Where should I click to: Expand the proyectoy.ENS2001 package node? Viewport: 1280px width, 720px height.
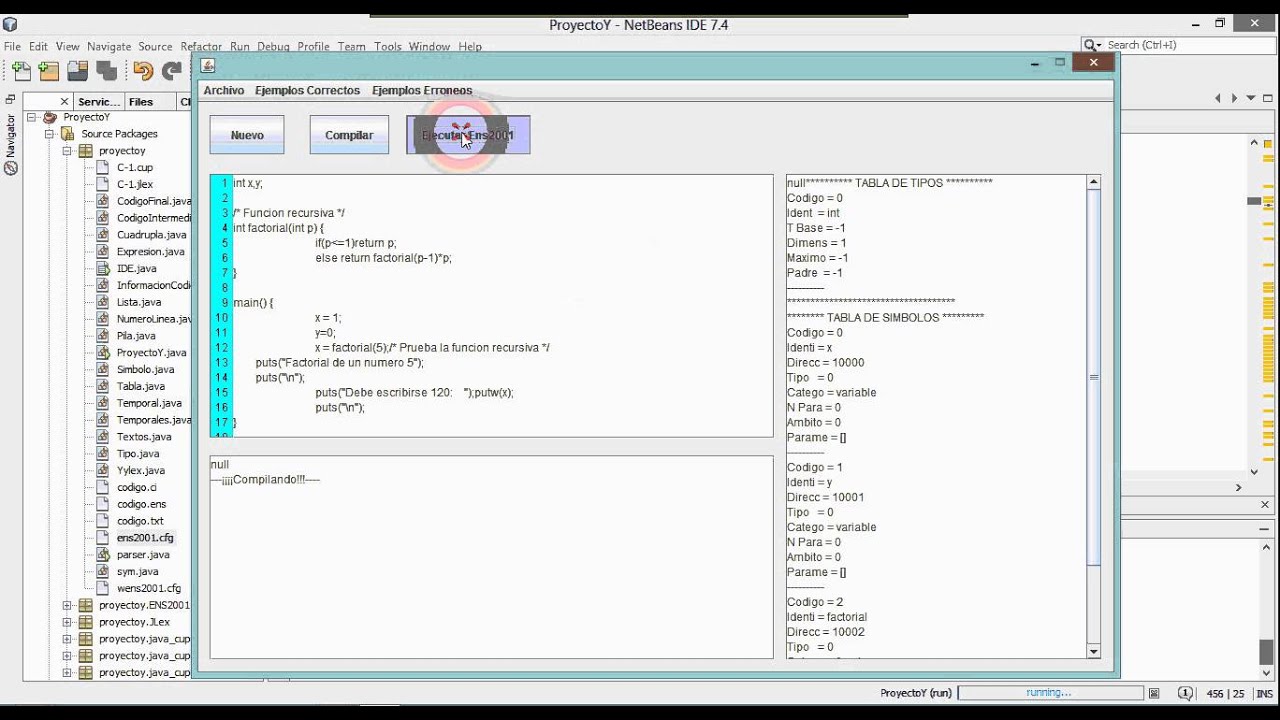67,605
